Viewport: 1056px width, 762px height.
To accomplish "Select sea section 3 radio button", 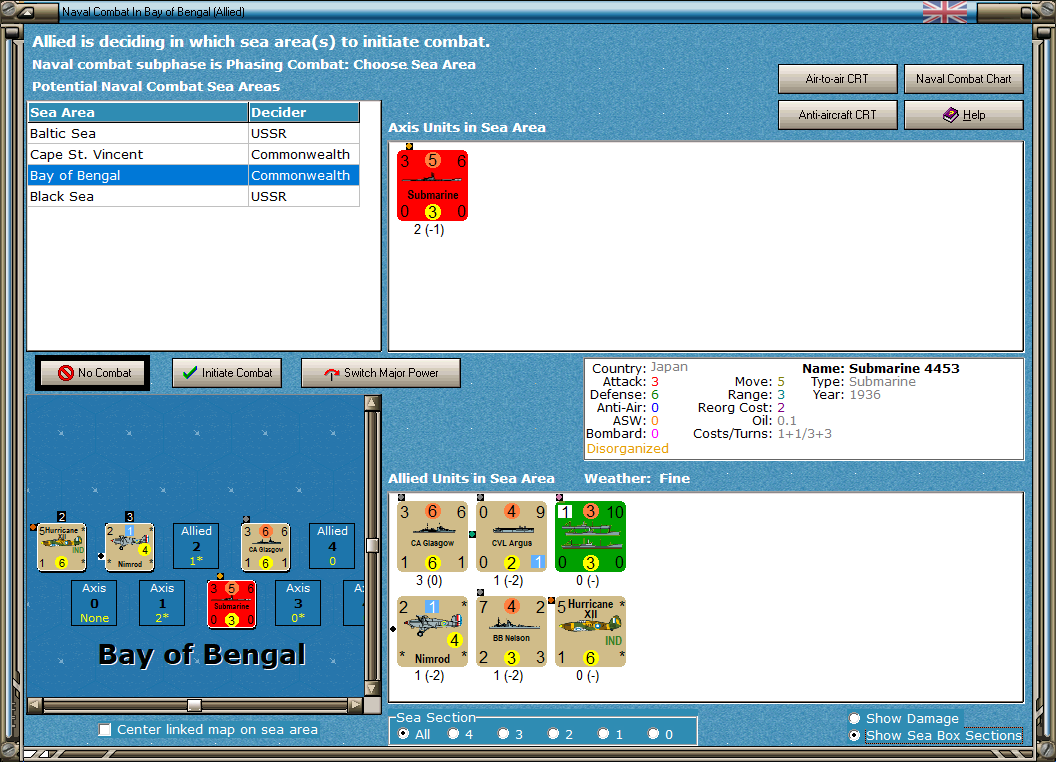I will click(x=503, y=734).
